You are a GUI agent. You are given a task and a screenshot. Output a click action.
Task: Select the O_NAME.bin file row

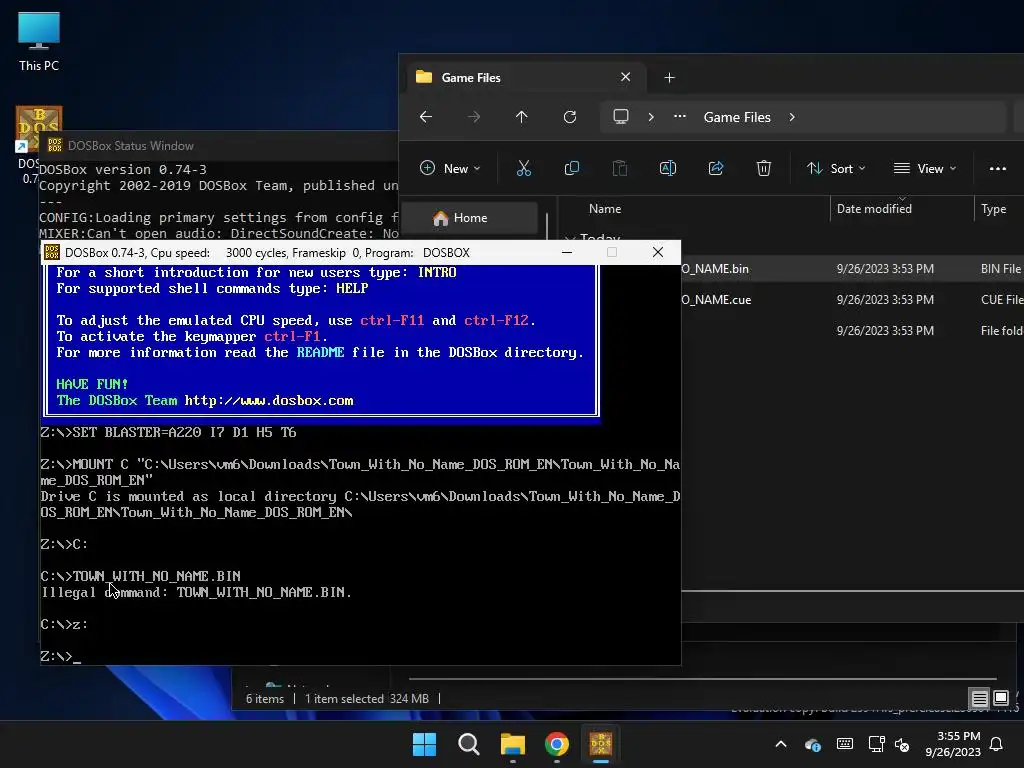tap(852, 268)
